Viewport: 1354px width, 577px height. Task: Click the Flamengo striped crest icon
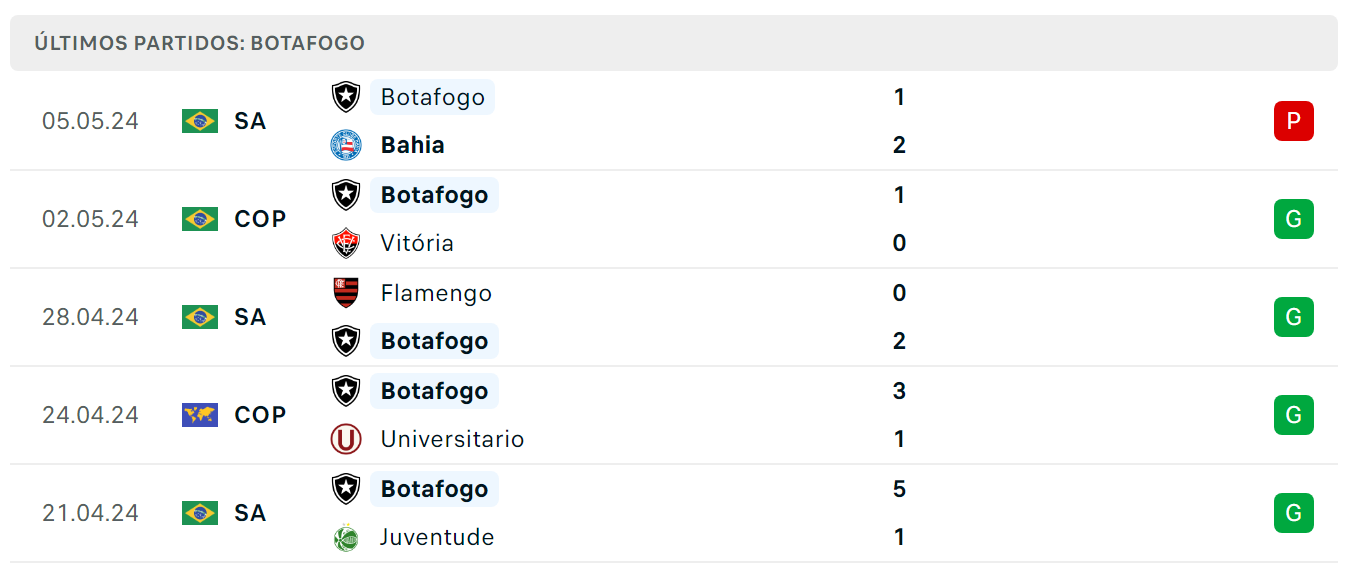346,293
